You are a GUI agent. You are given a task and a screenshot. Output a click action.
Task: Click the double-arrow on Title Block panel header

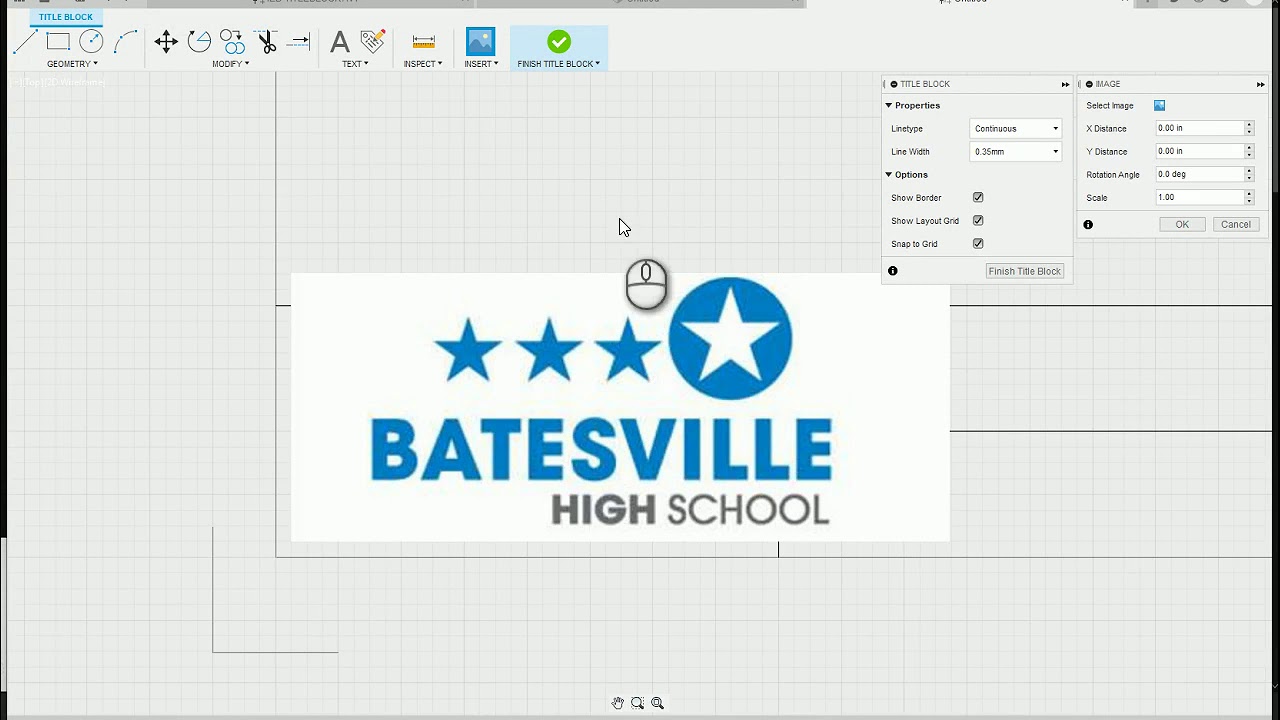tap(1065, 84)
